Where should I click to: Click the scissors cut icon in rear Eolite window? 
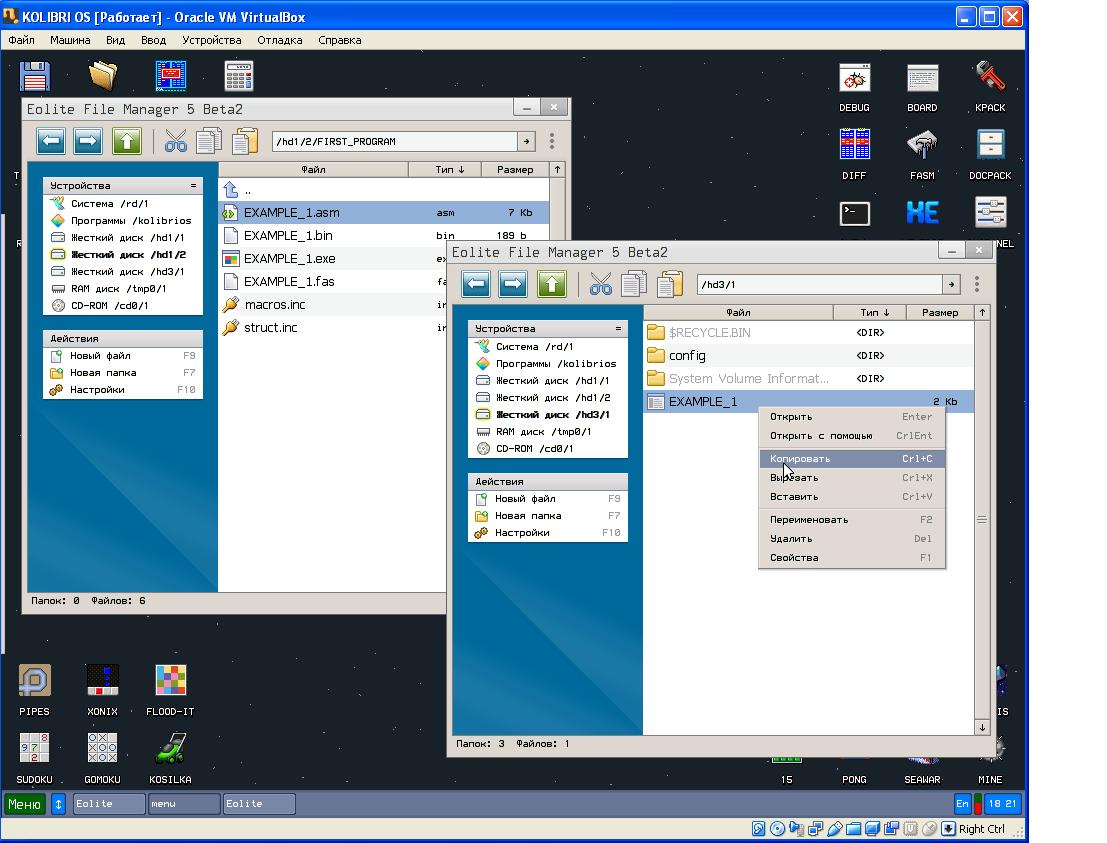tap(176, 141)
